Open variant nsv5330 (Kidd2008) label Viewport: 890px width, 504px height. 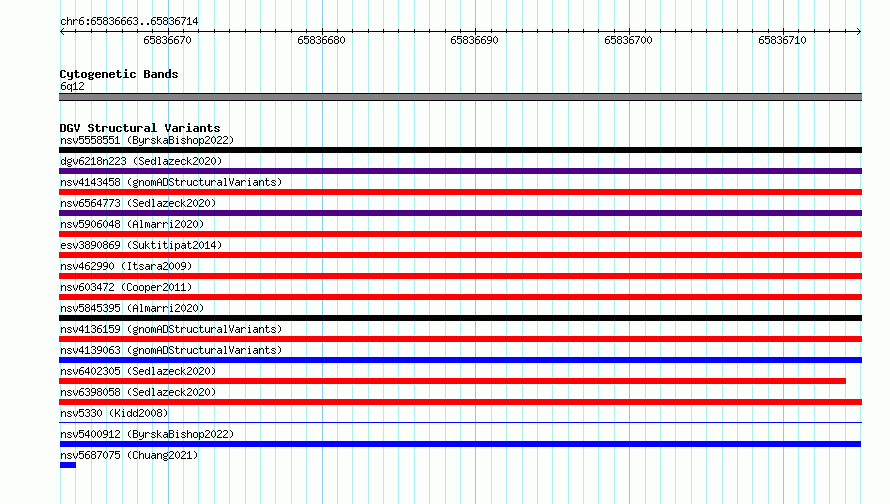(114, 413)
